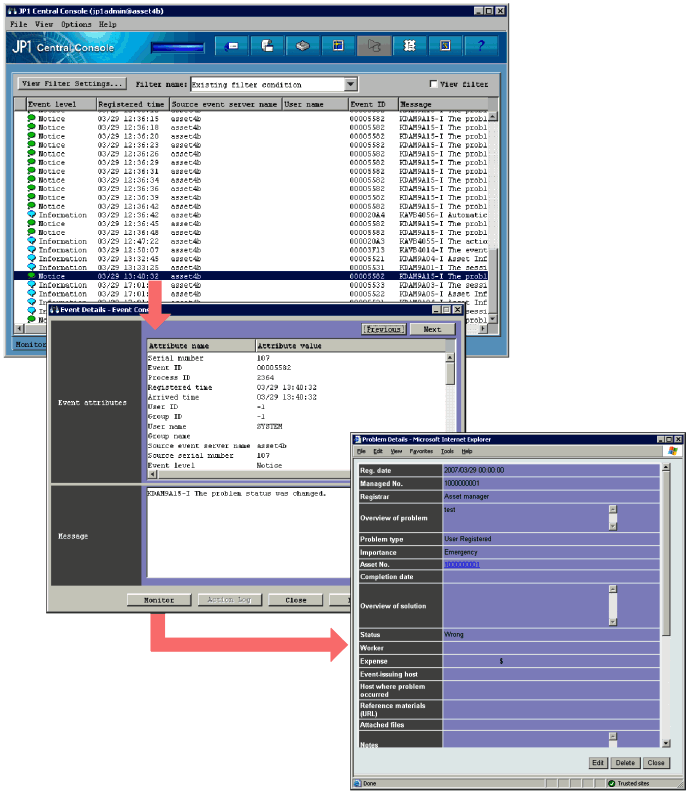This screenshot has height=793, width=688.
Task: Click the document-and-server toolbar icon
Action: tap(267, 46)
